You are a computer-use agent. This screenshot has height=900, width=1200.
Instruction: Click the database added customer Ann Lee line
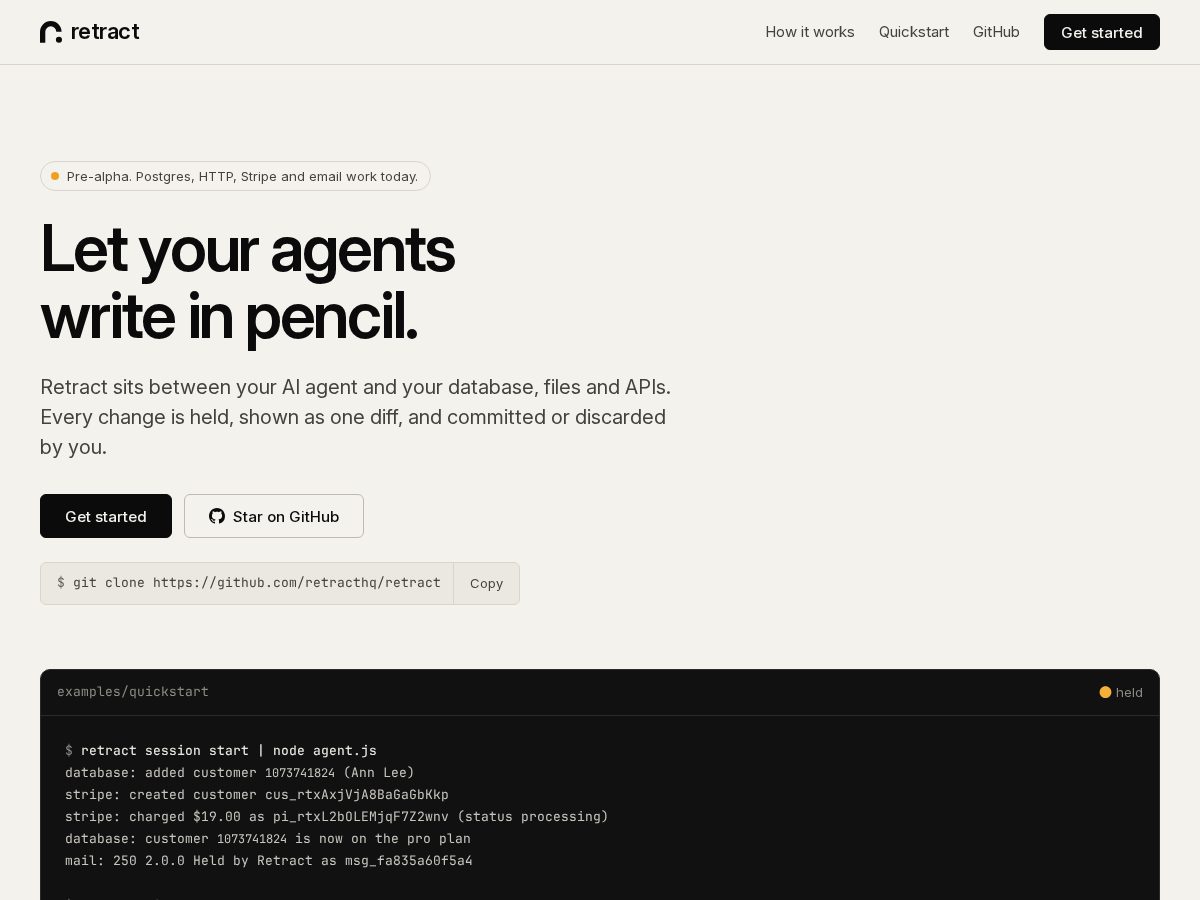click(240, 772)
